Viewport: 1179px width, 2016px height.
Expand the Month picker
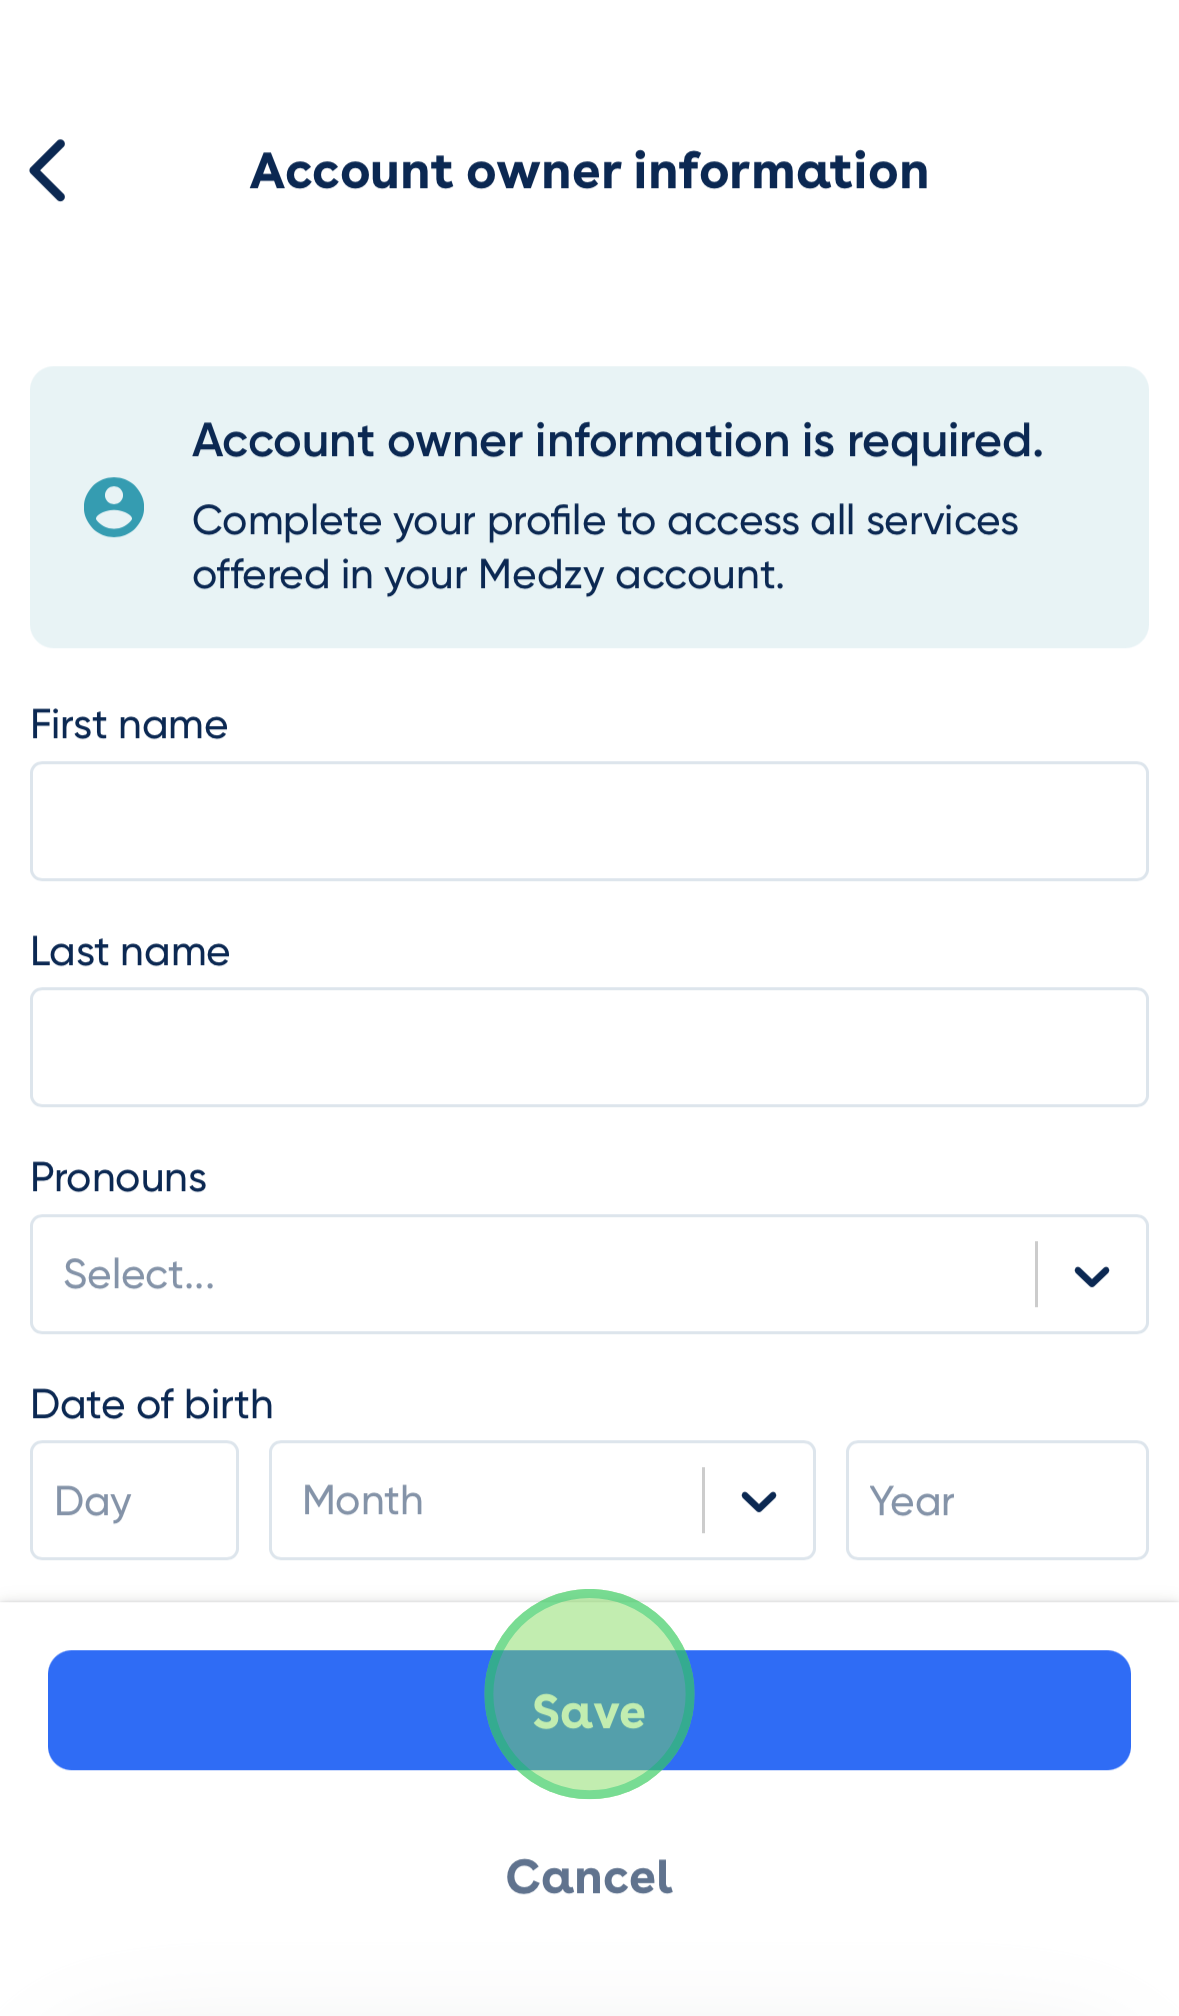pyautogui.click(x=541, y=1500)
